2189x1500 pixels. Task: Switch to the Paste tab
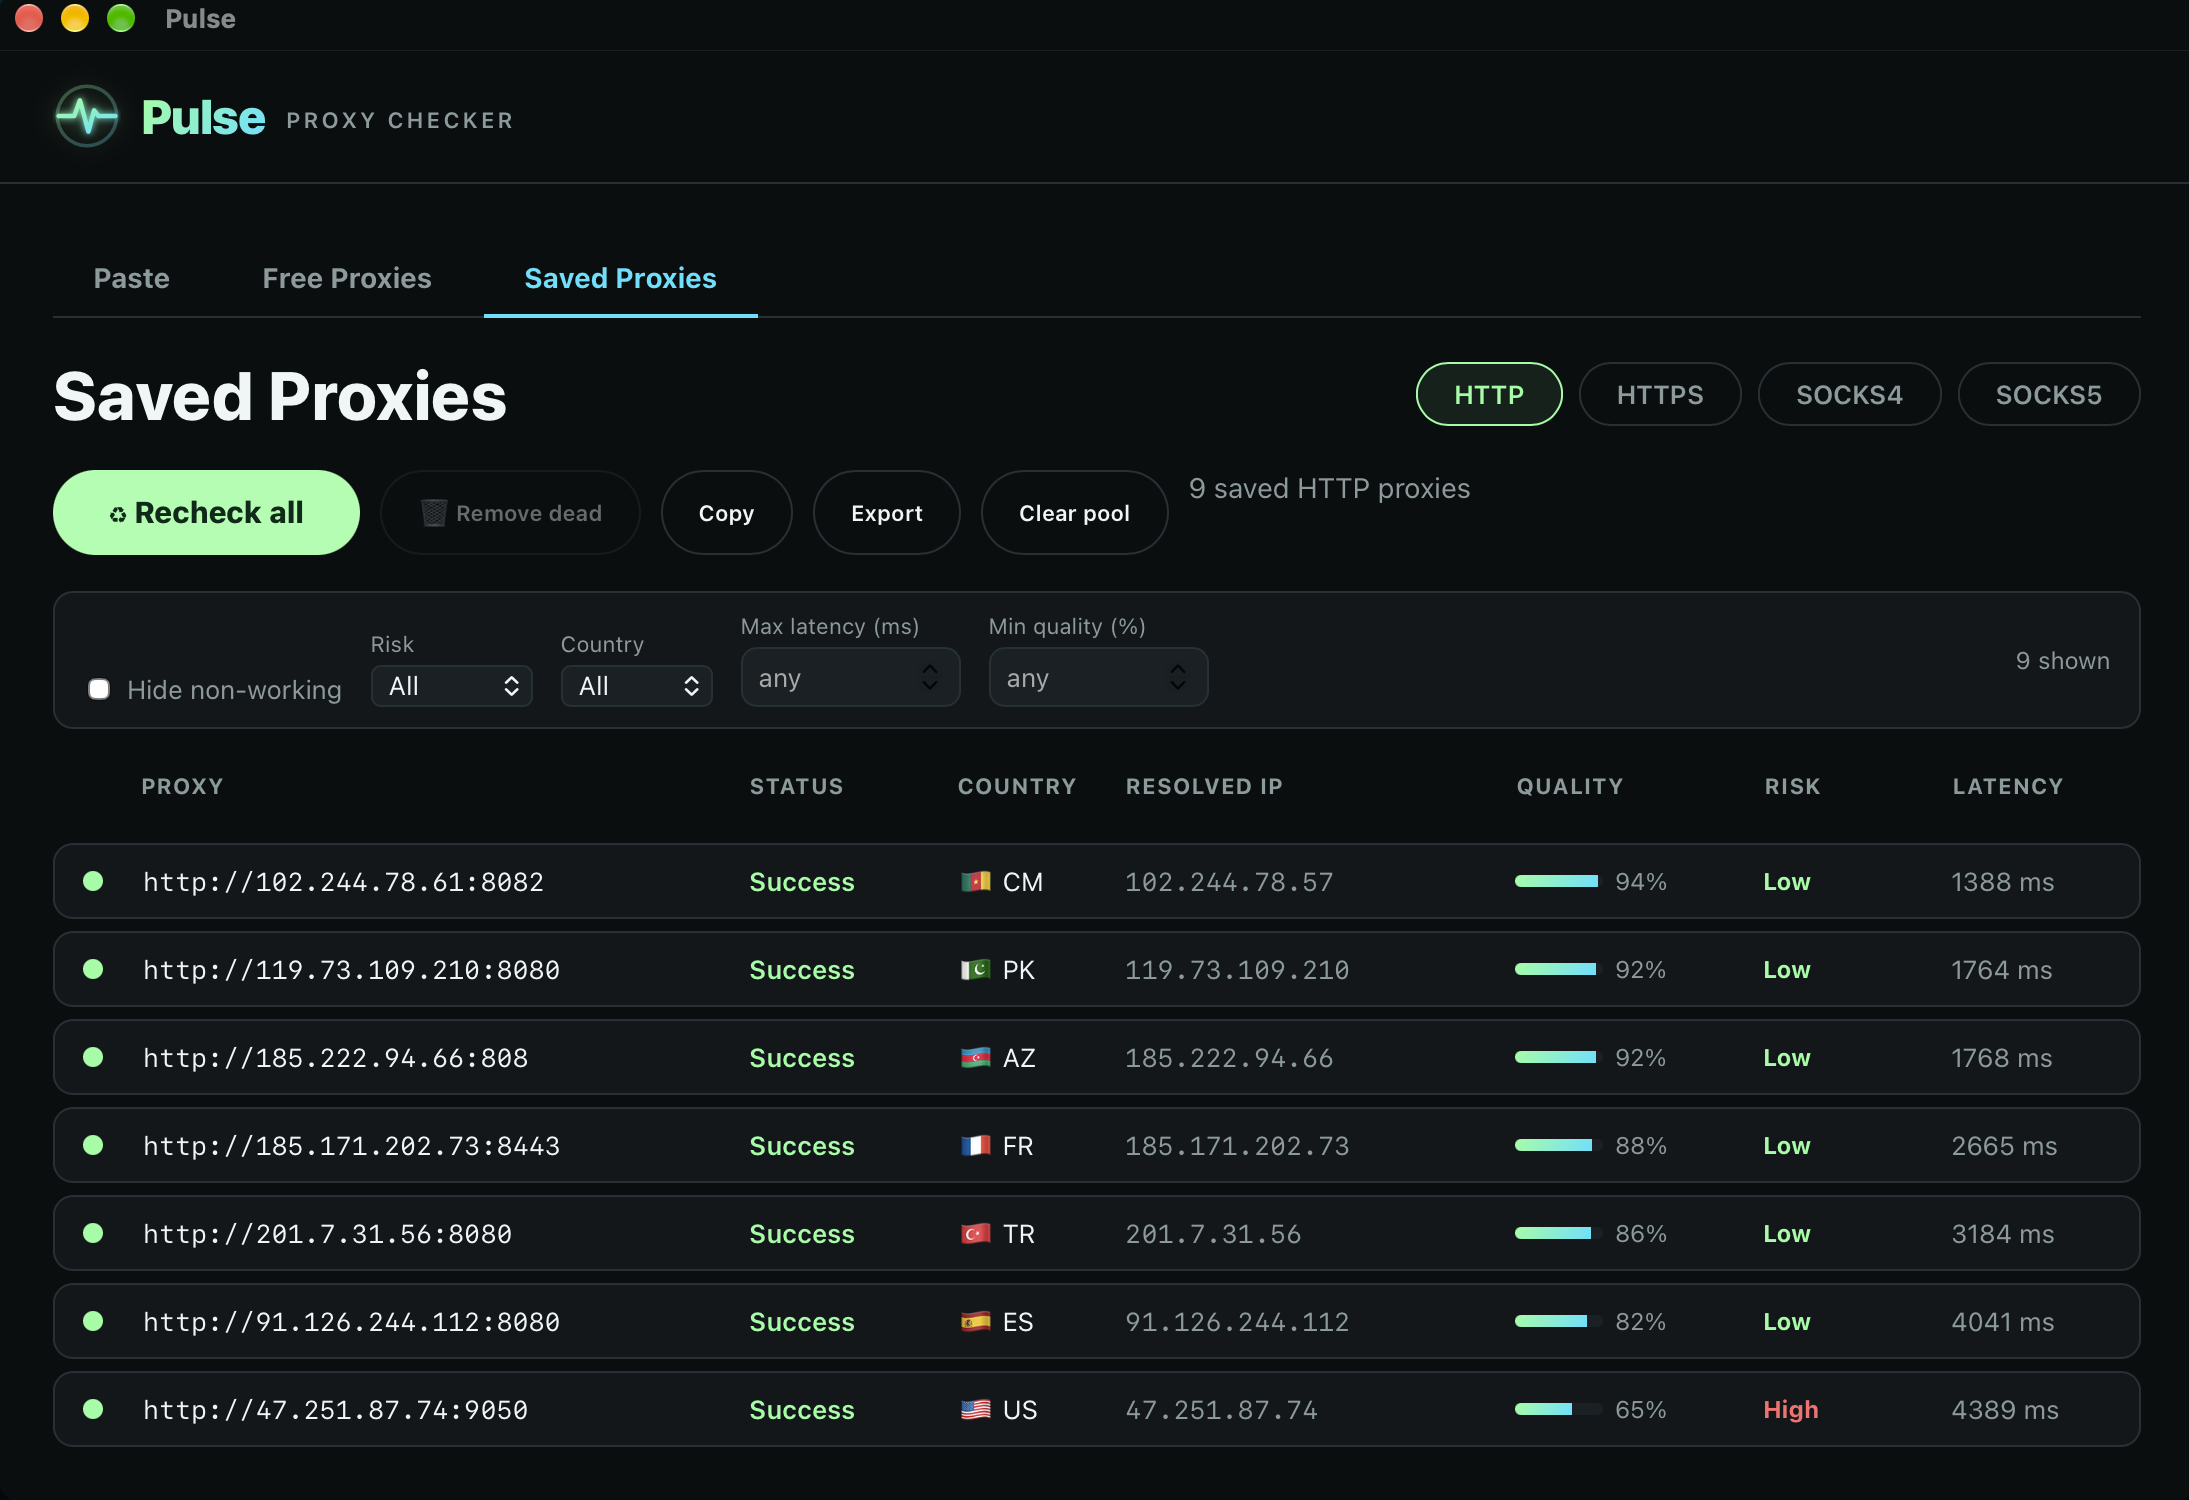[x=131, y=278]
